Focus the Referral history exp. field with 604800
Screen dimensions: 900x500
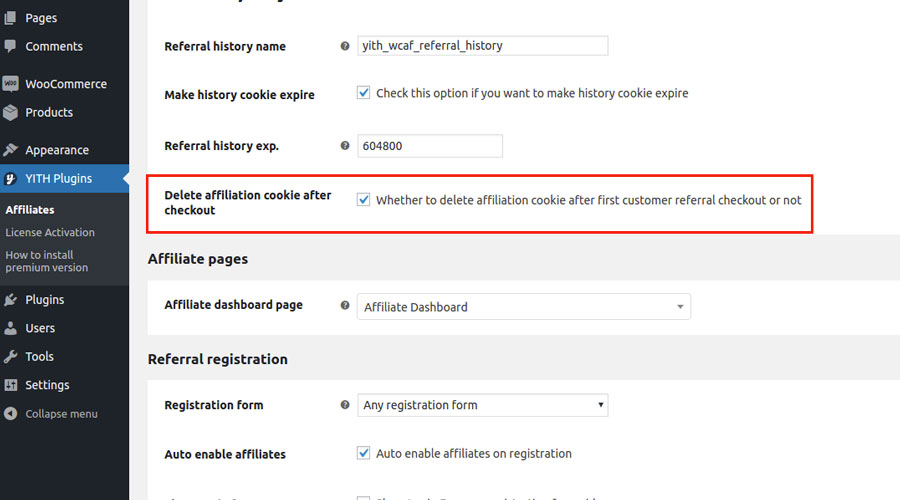[x=429, y=146]
